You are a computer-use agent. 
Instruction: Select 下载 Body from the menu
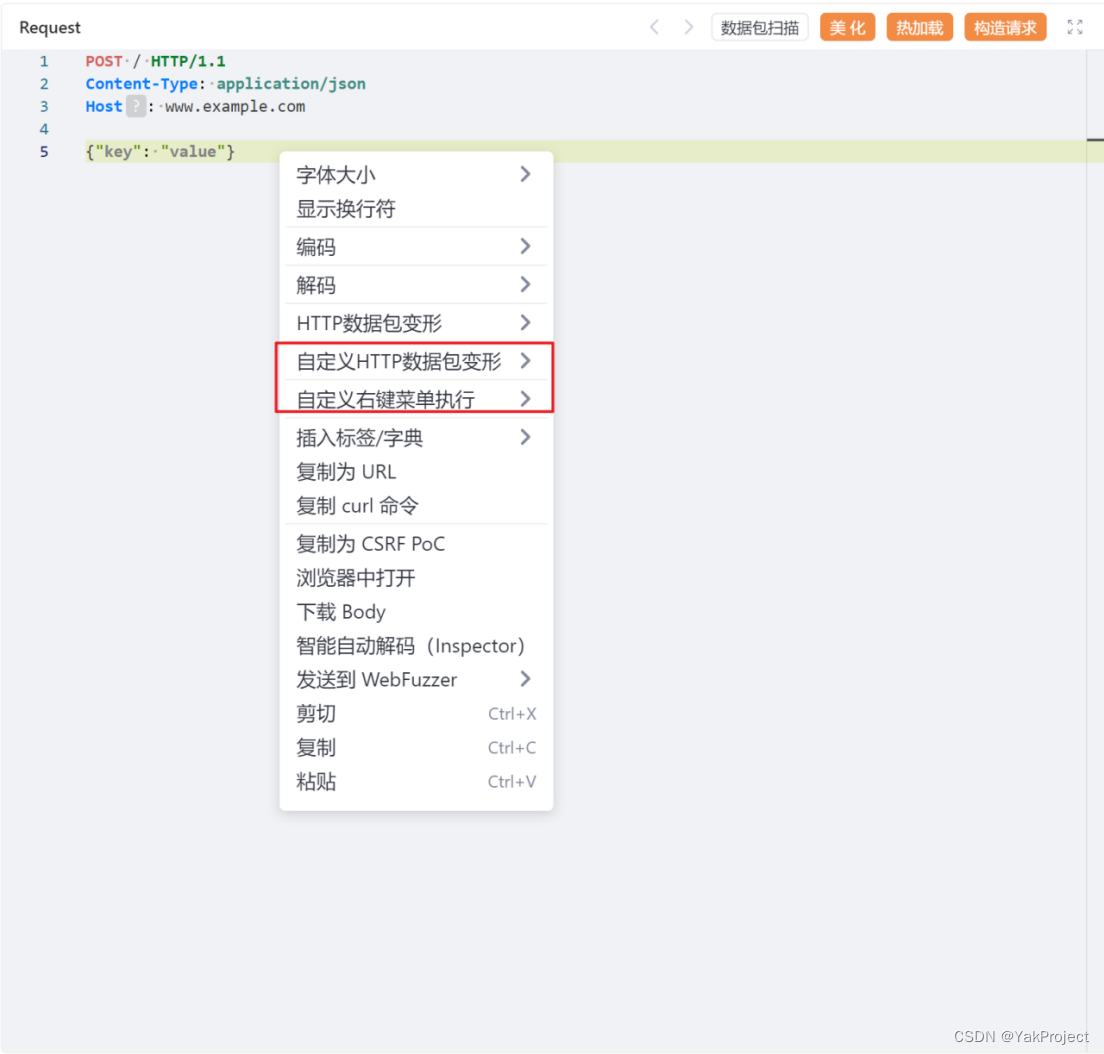pos(416,612)
